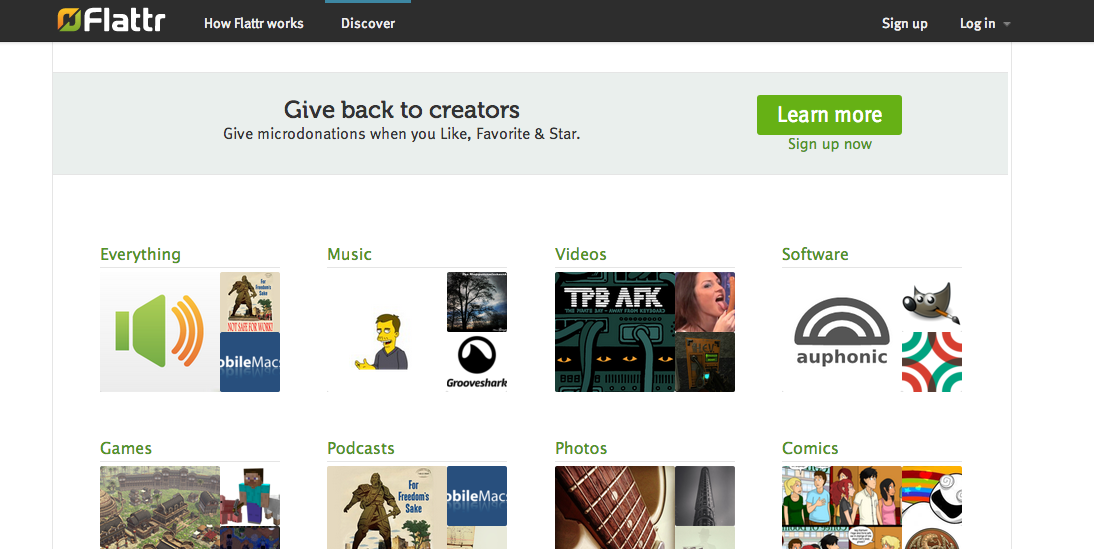Select the mobileMacs thumbnail under Podcasts
1094x549 pixels.
pos(477,496)
